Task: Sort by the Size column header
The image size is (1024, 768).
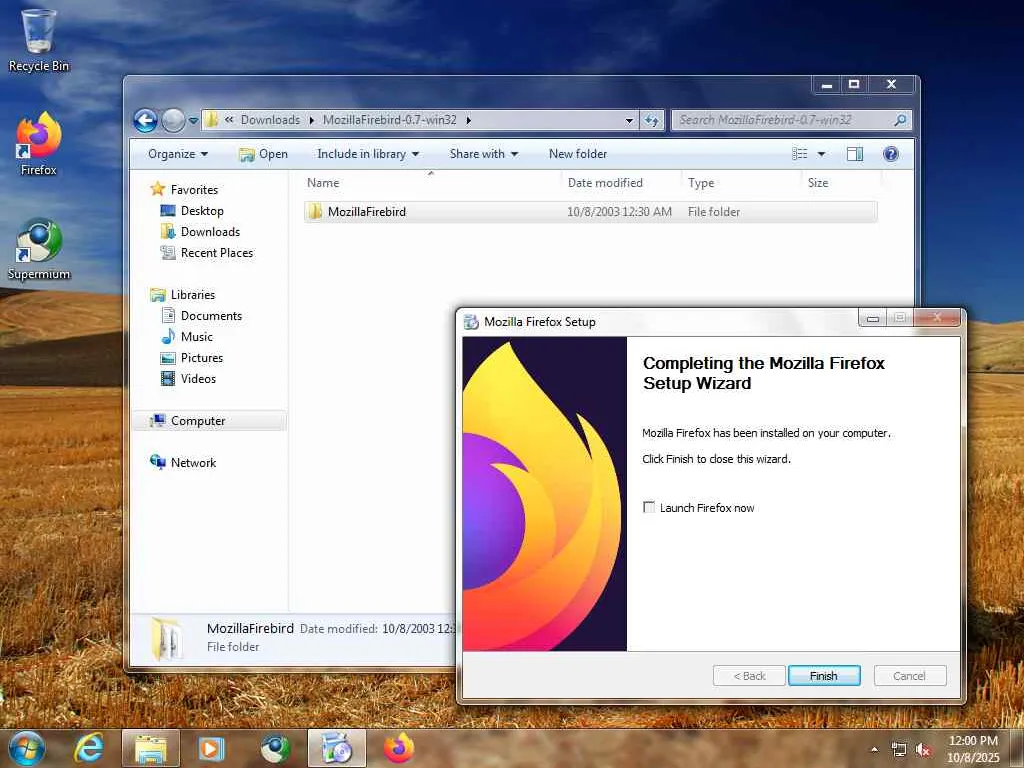Action: click(x=841, y=183)
